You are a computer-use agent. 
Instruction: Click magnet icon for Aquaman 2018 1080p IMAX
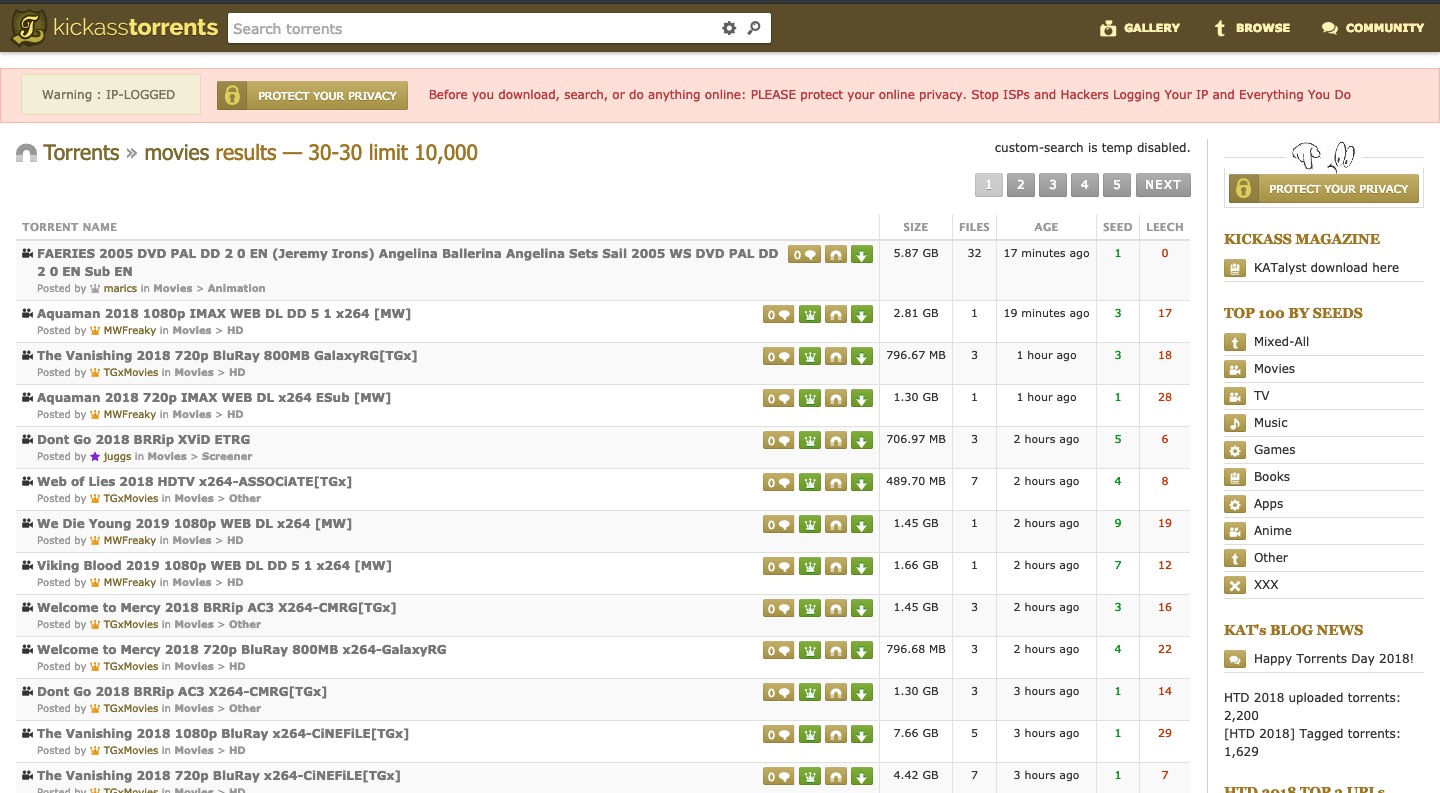pos(835,314)
